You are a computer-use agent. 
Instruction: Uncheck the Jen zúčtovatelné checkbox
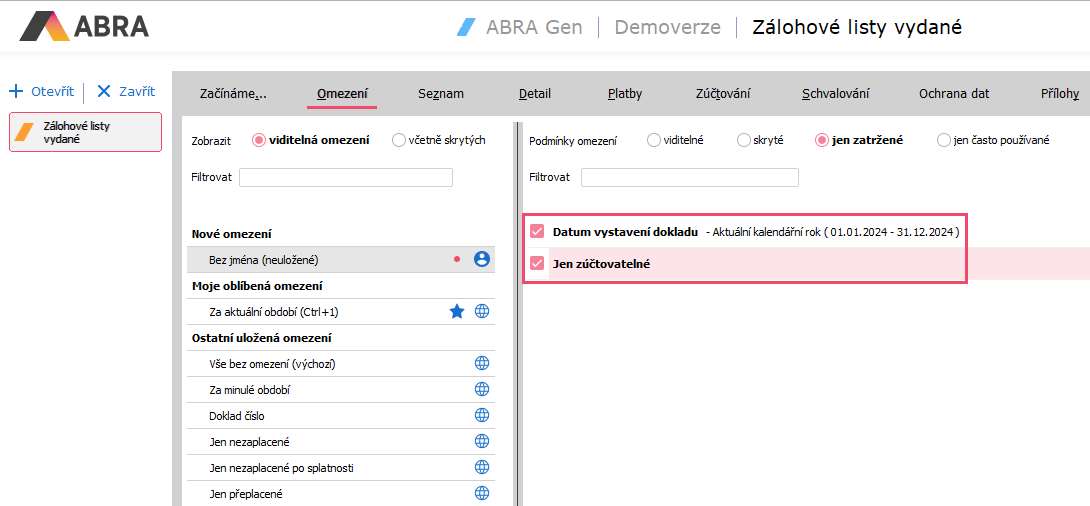538,264
